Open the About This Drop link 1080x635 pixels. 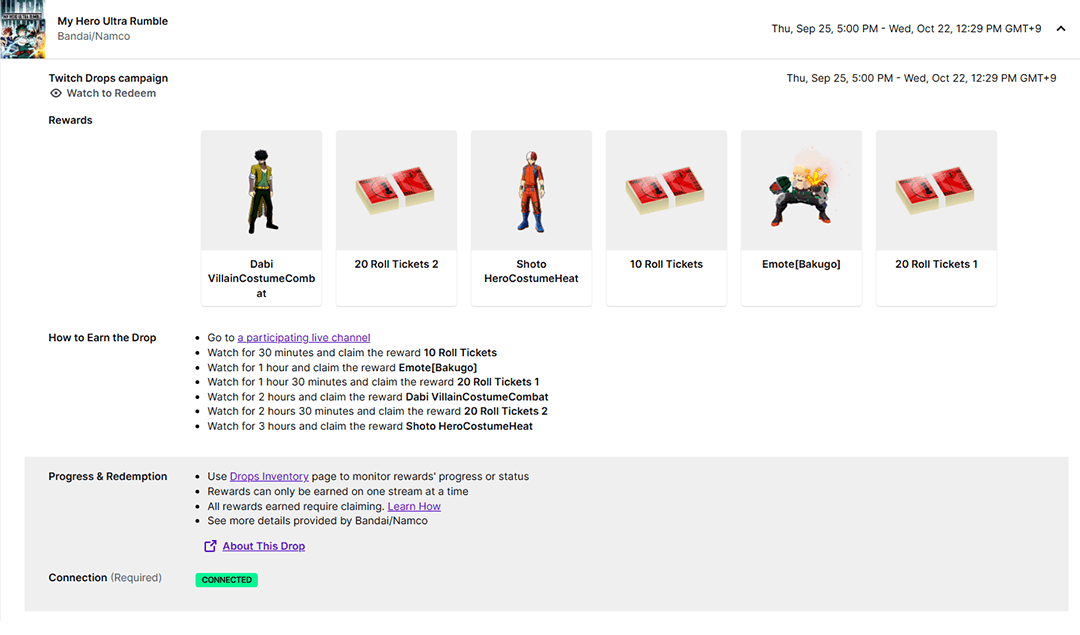tap(264, 546)
